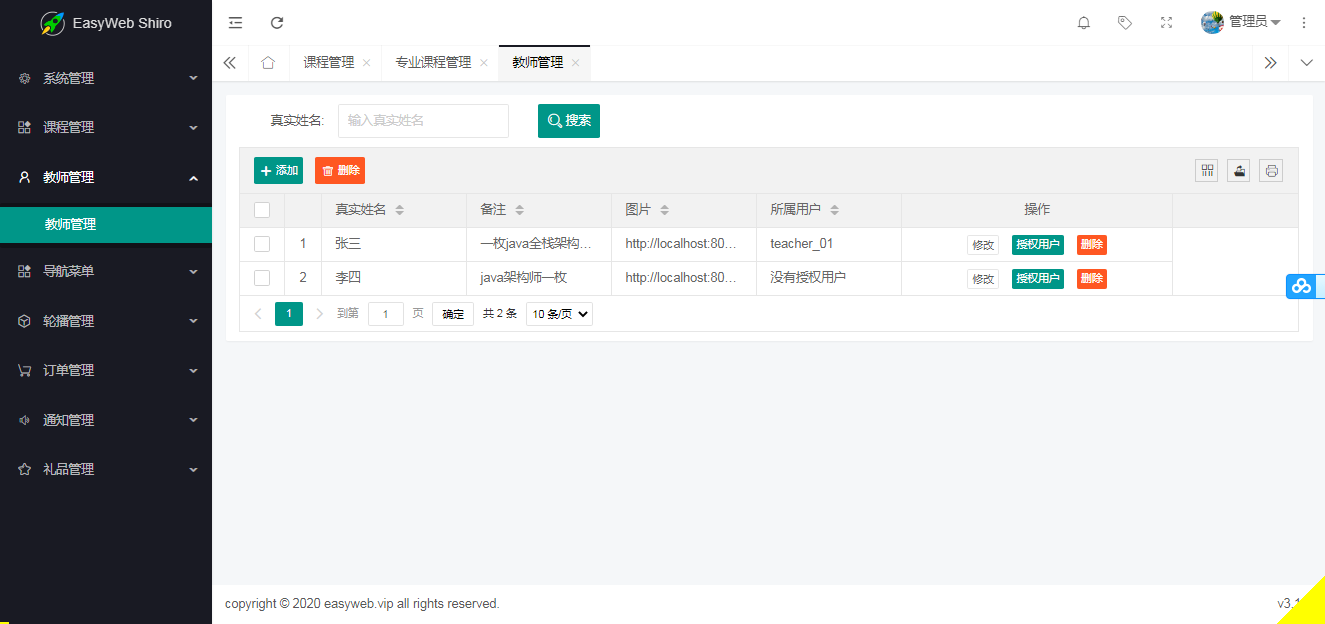The width and height of the screenshot is (1325, 624).
Task: Go to home tab icon
Action: pos(268,63)
